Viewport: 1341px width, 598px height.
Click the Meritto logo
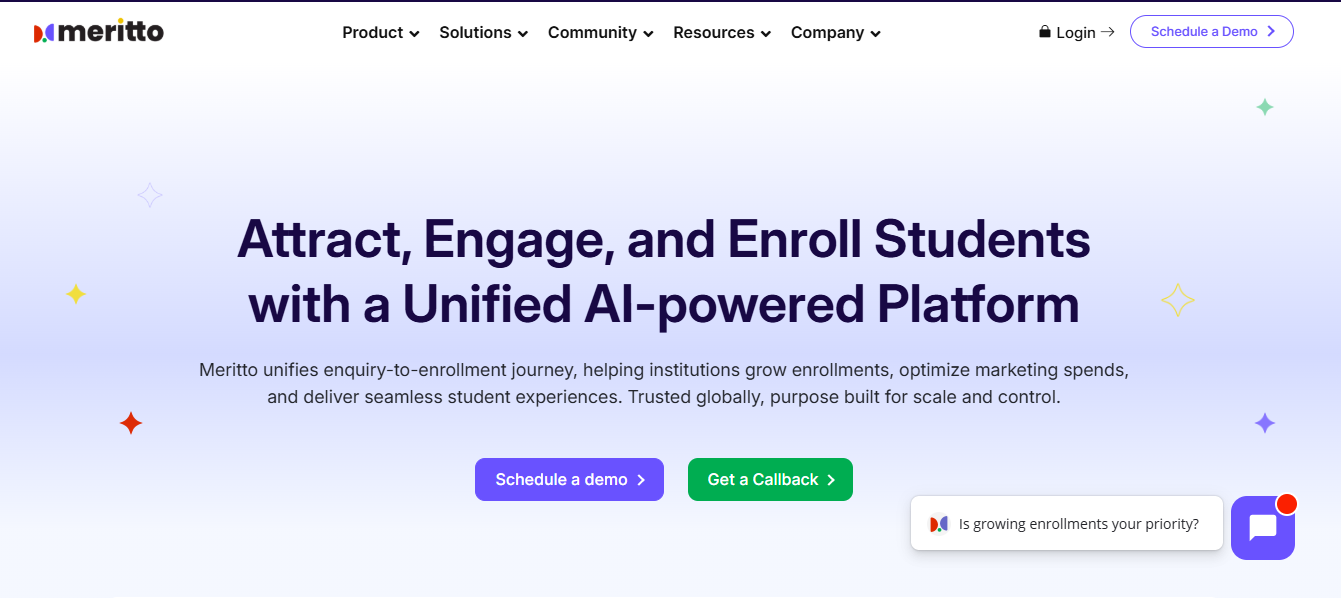click(x=98, y=32)
